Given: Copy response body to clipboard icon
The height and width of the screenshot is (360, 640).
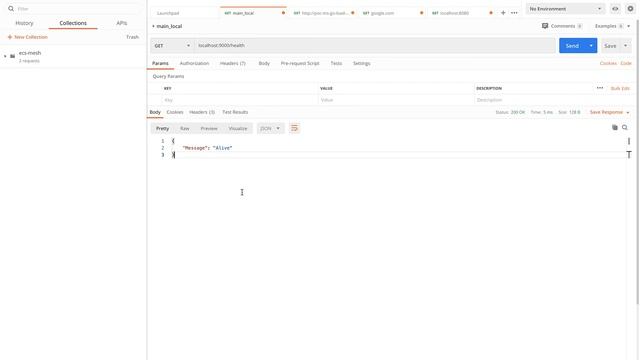Looking at the screenshot, I should click(615, 128).
